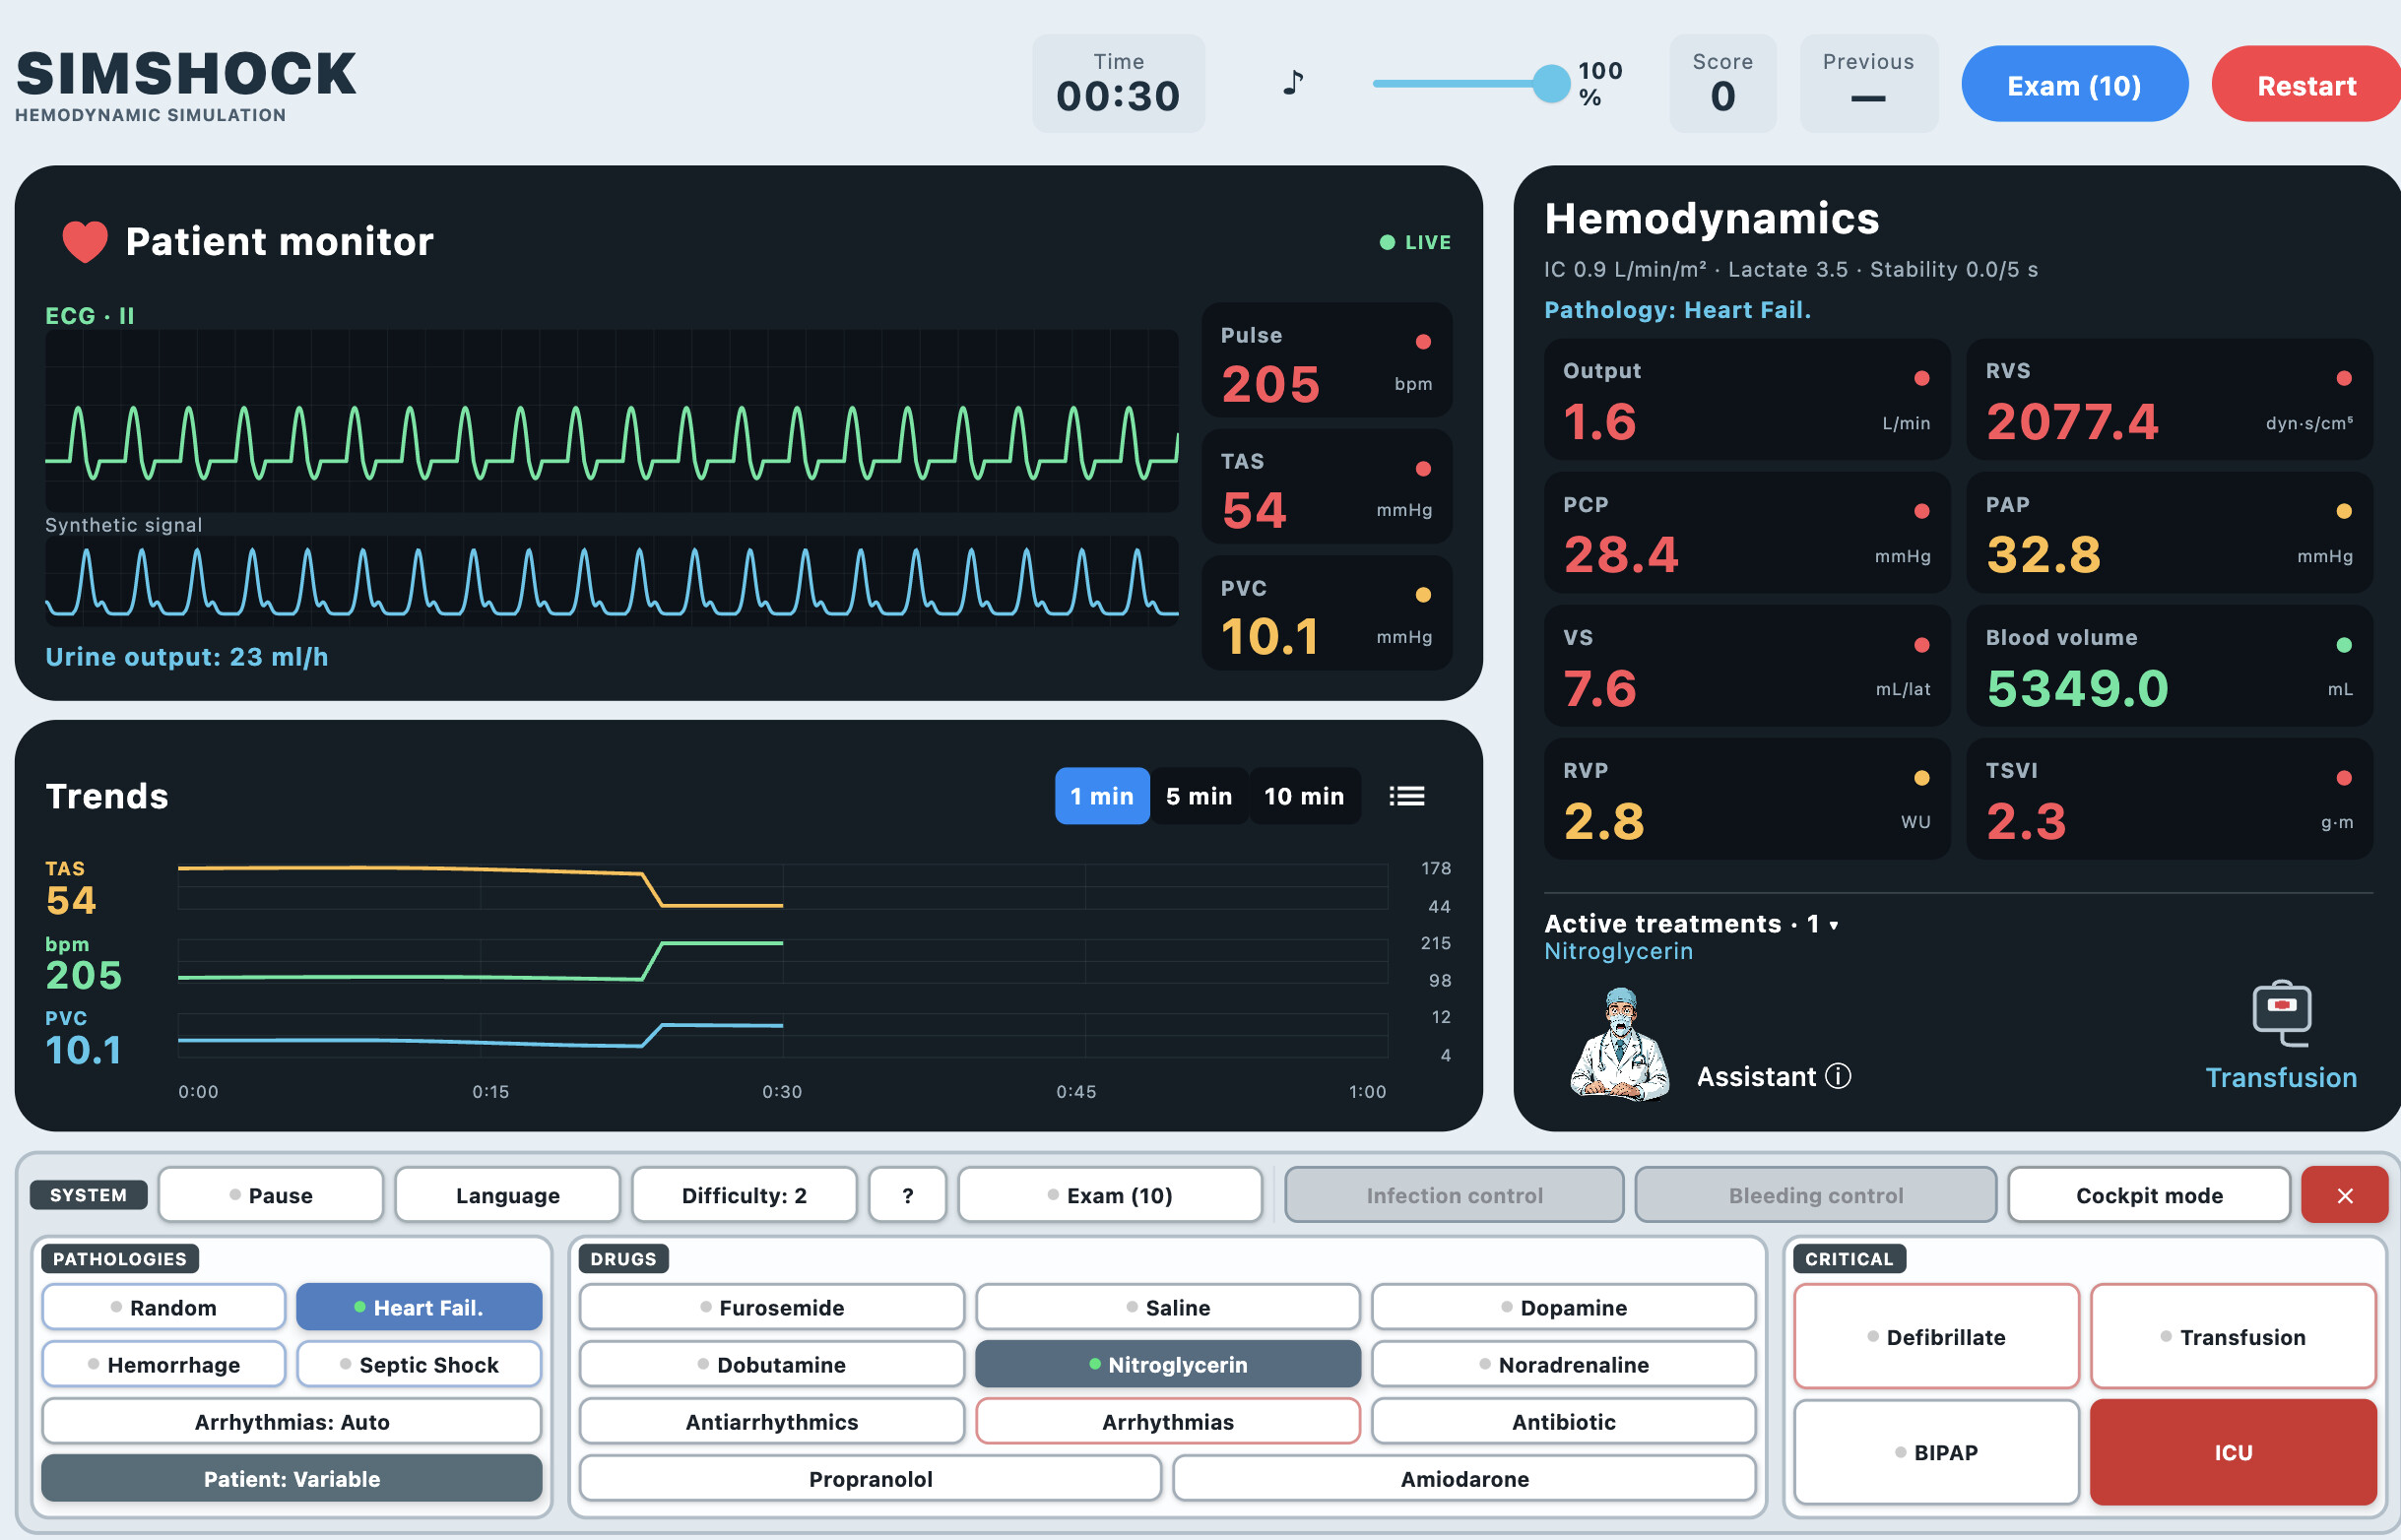Administer Antibiotic
Viewport: 2401px width, 1540px height.
pyautogui.click(x=1564, y=1422)
